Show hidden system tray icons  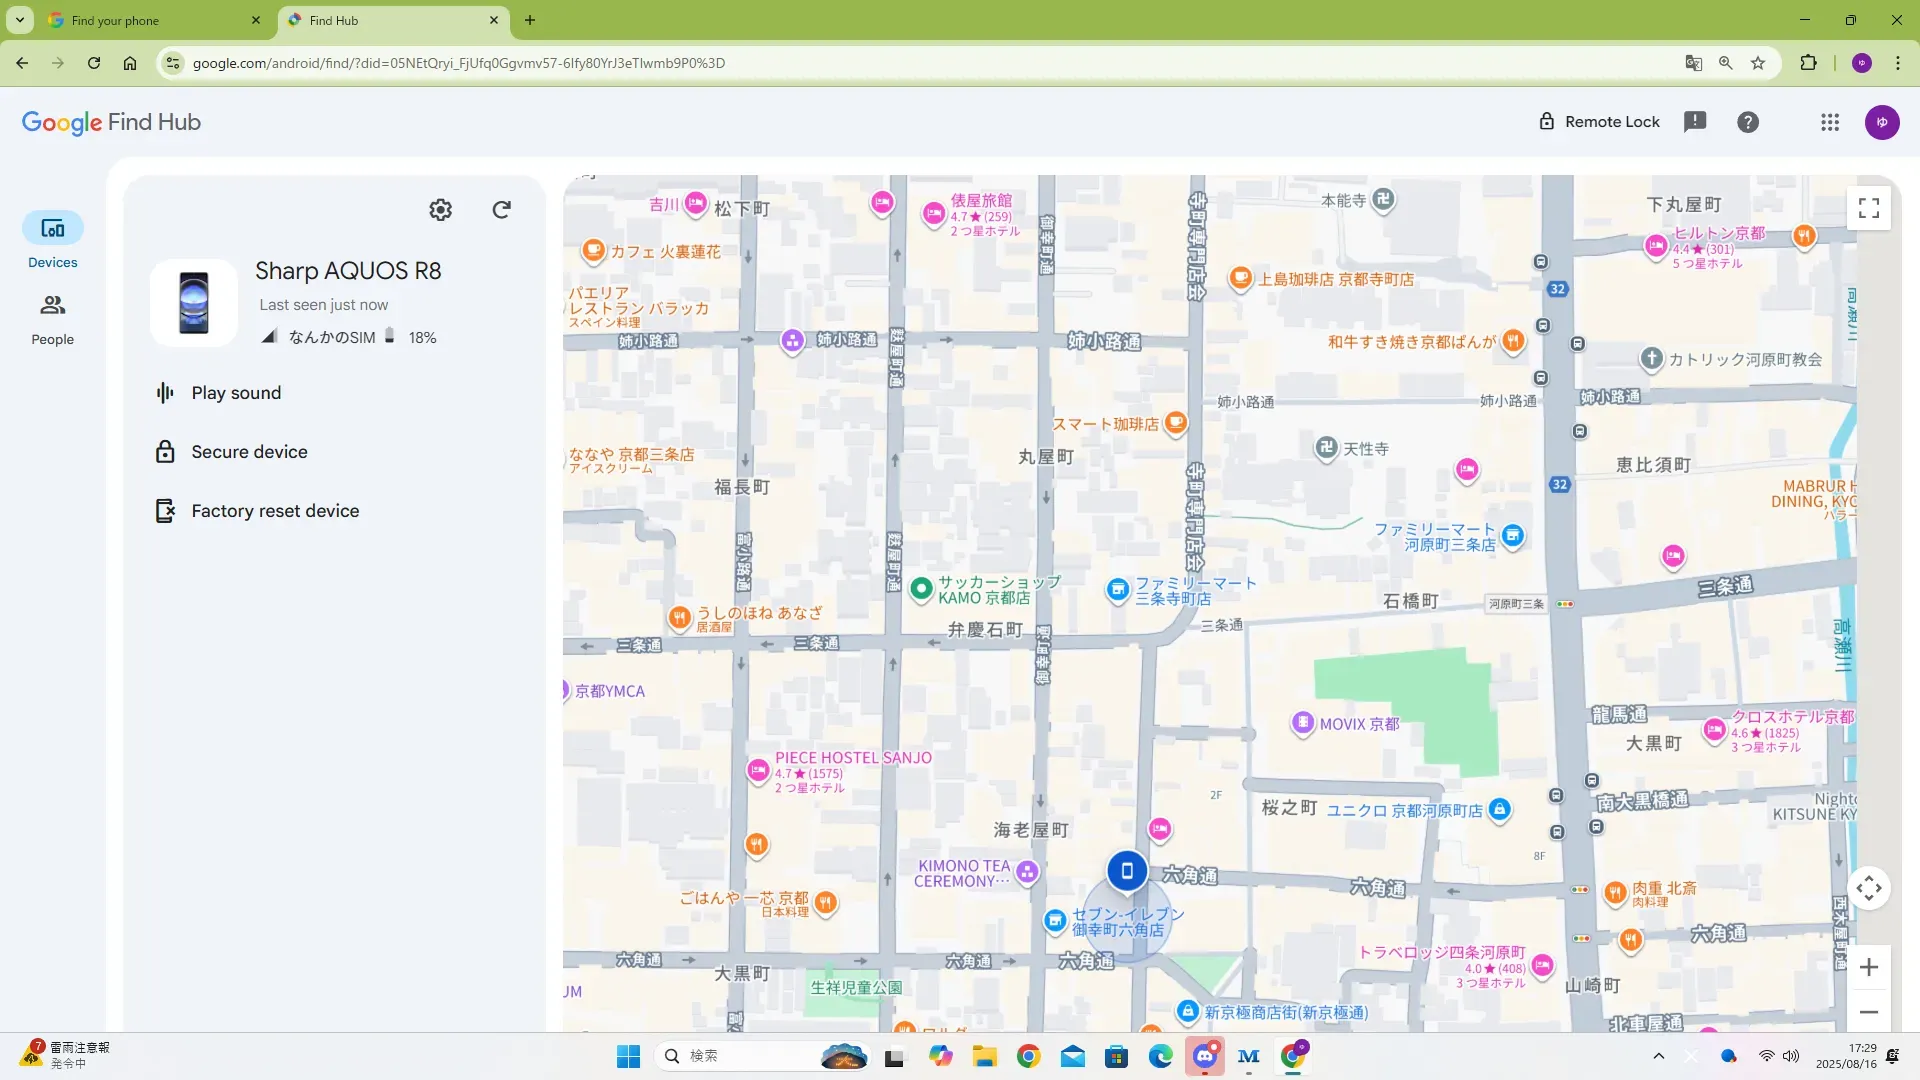(1658, 1056)
